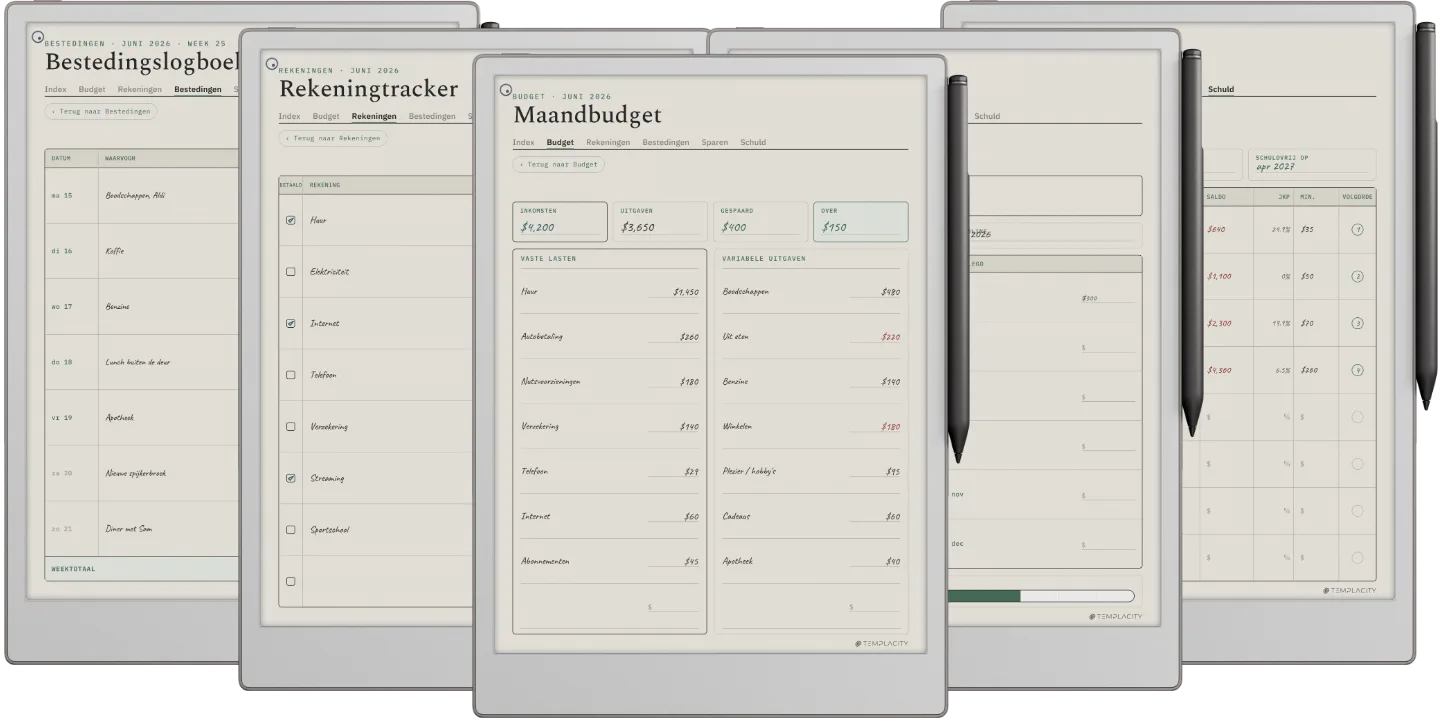Open Budget tab in Rekeningtracker

[x=326, y=116]
